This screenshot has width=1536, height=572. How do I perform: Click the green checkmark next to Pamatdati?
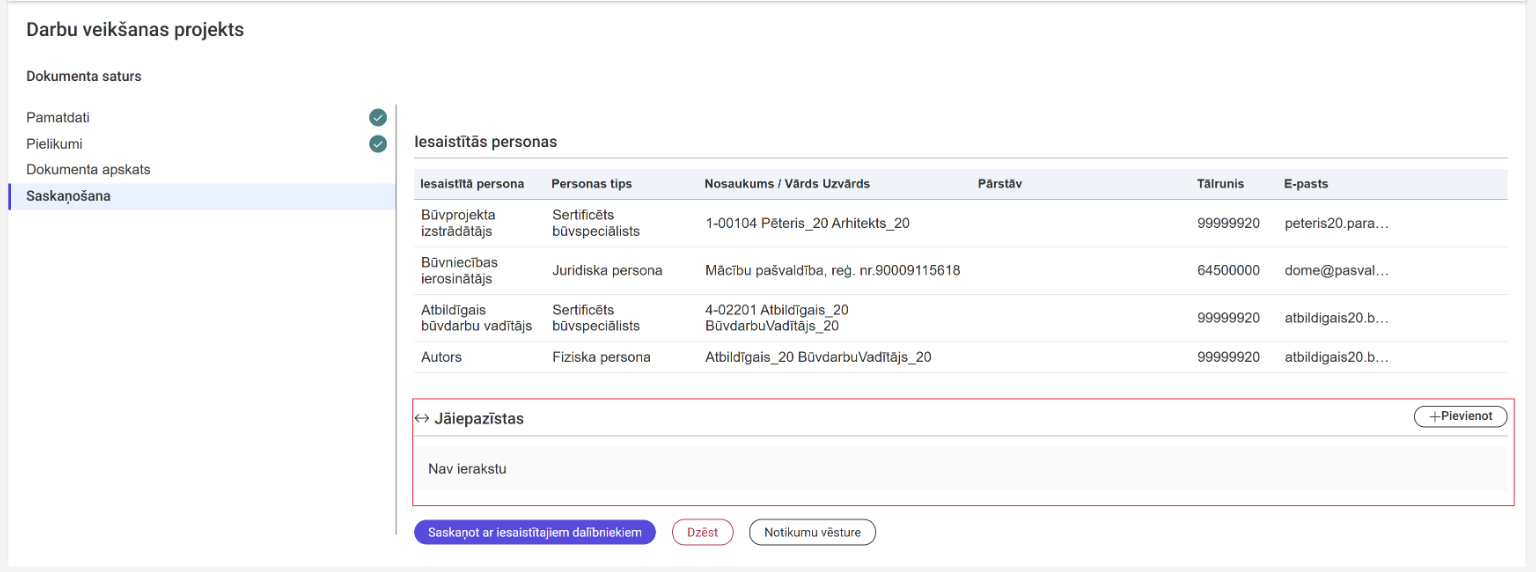pyautogui.click(x=378, y=117)
